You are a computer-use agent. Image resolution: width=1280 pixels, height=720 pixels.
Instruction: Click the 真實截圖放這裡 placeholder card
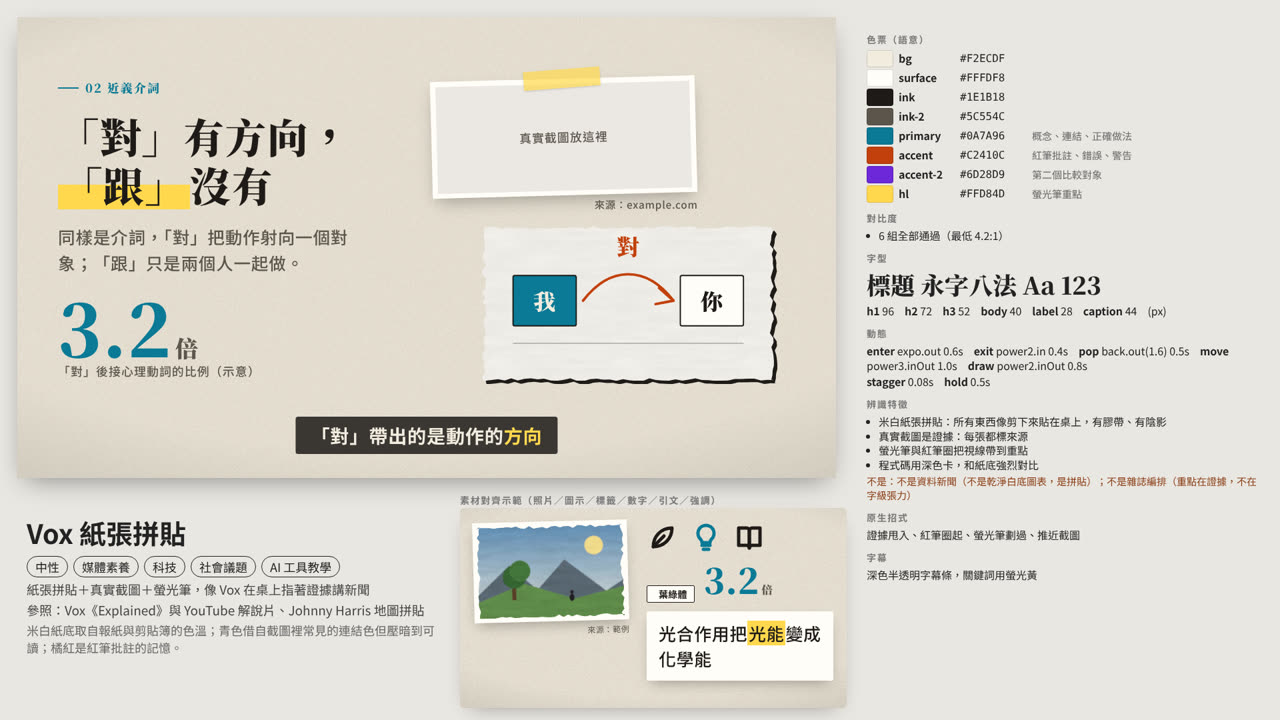[563, 137]
